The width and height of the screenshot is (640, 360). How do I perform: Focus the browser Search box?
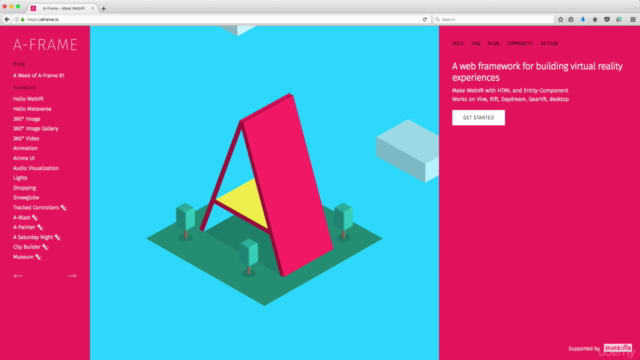[x=493, y=19]
